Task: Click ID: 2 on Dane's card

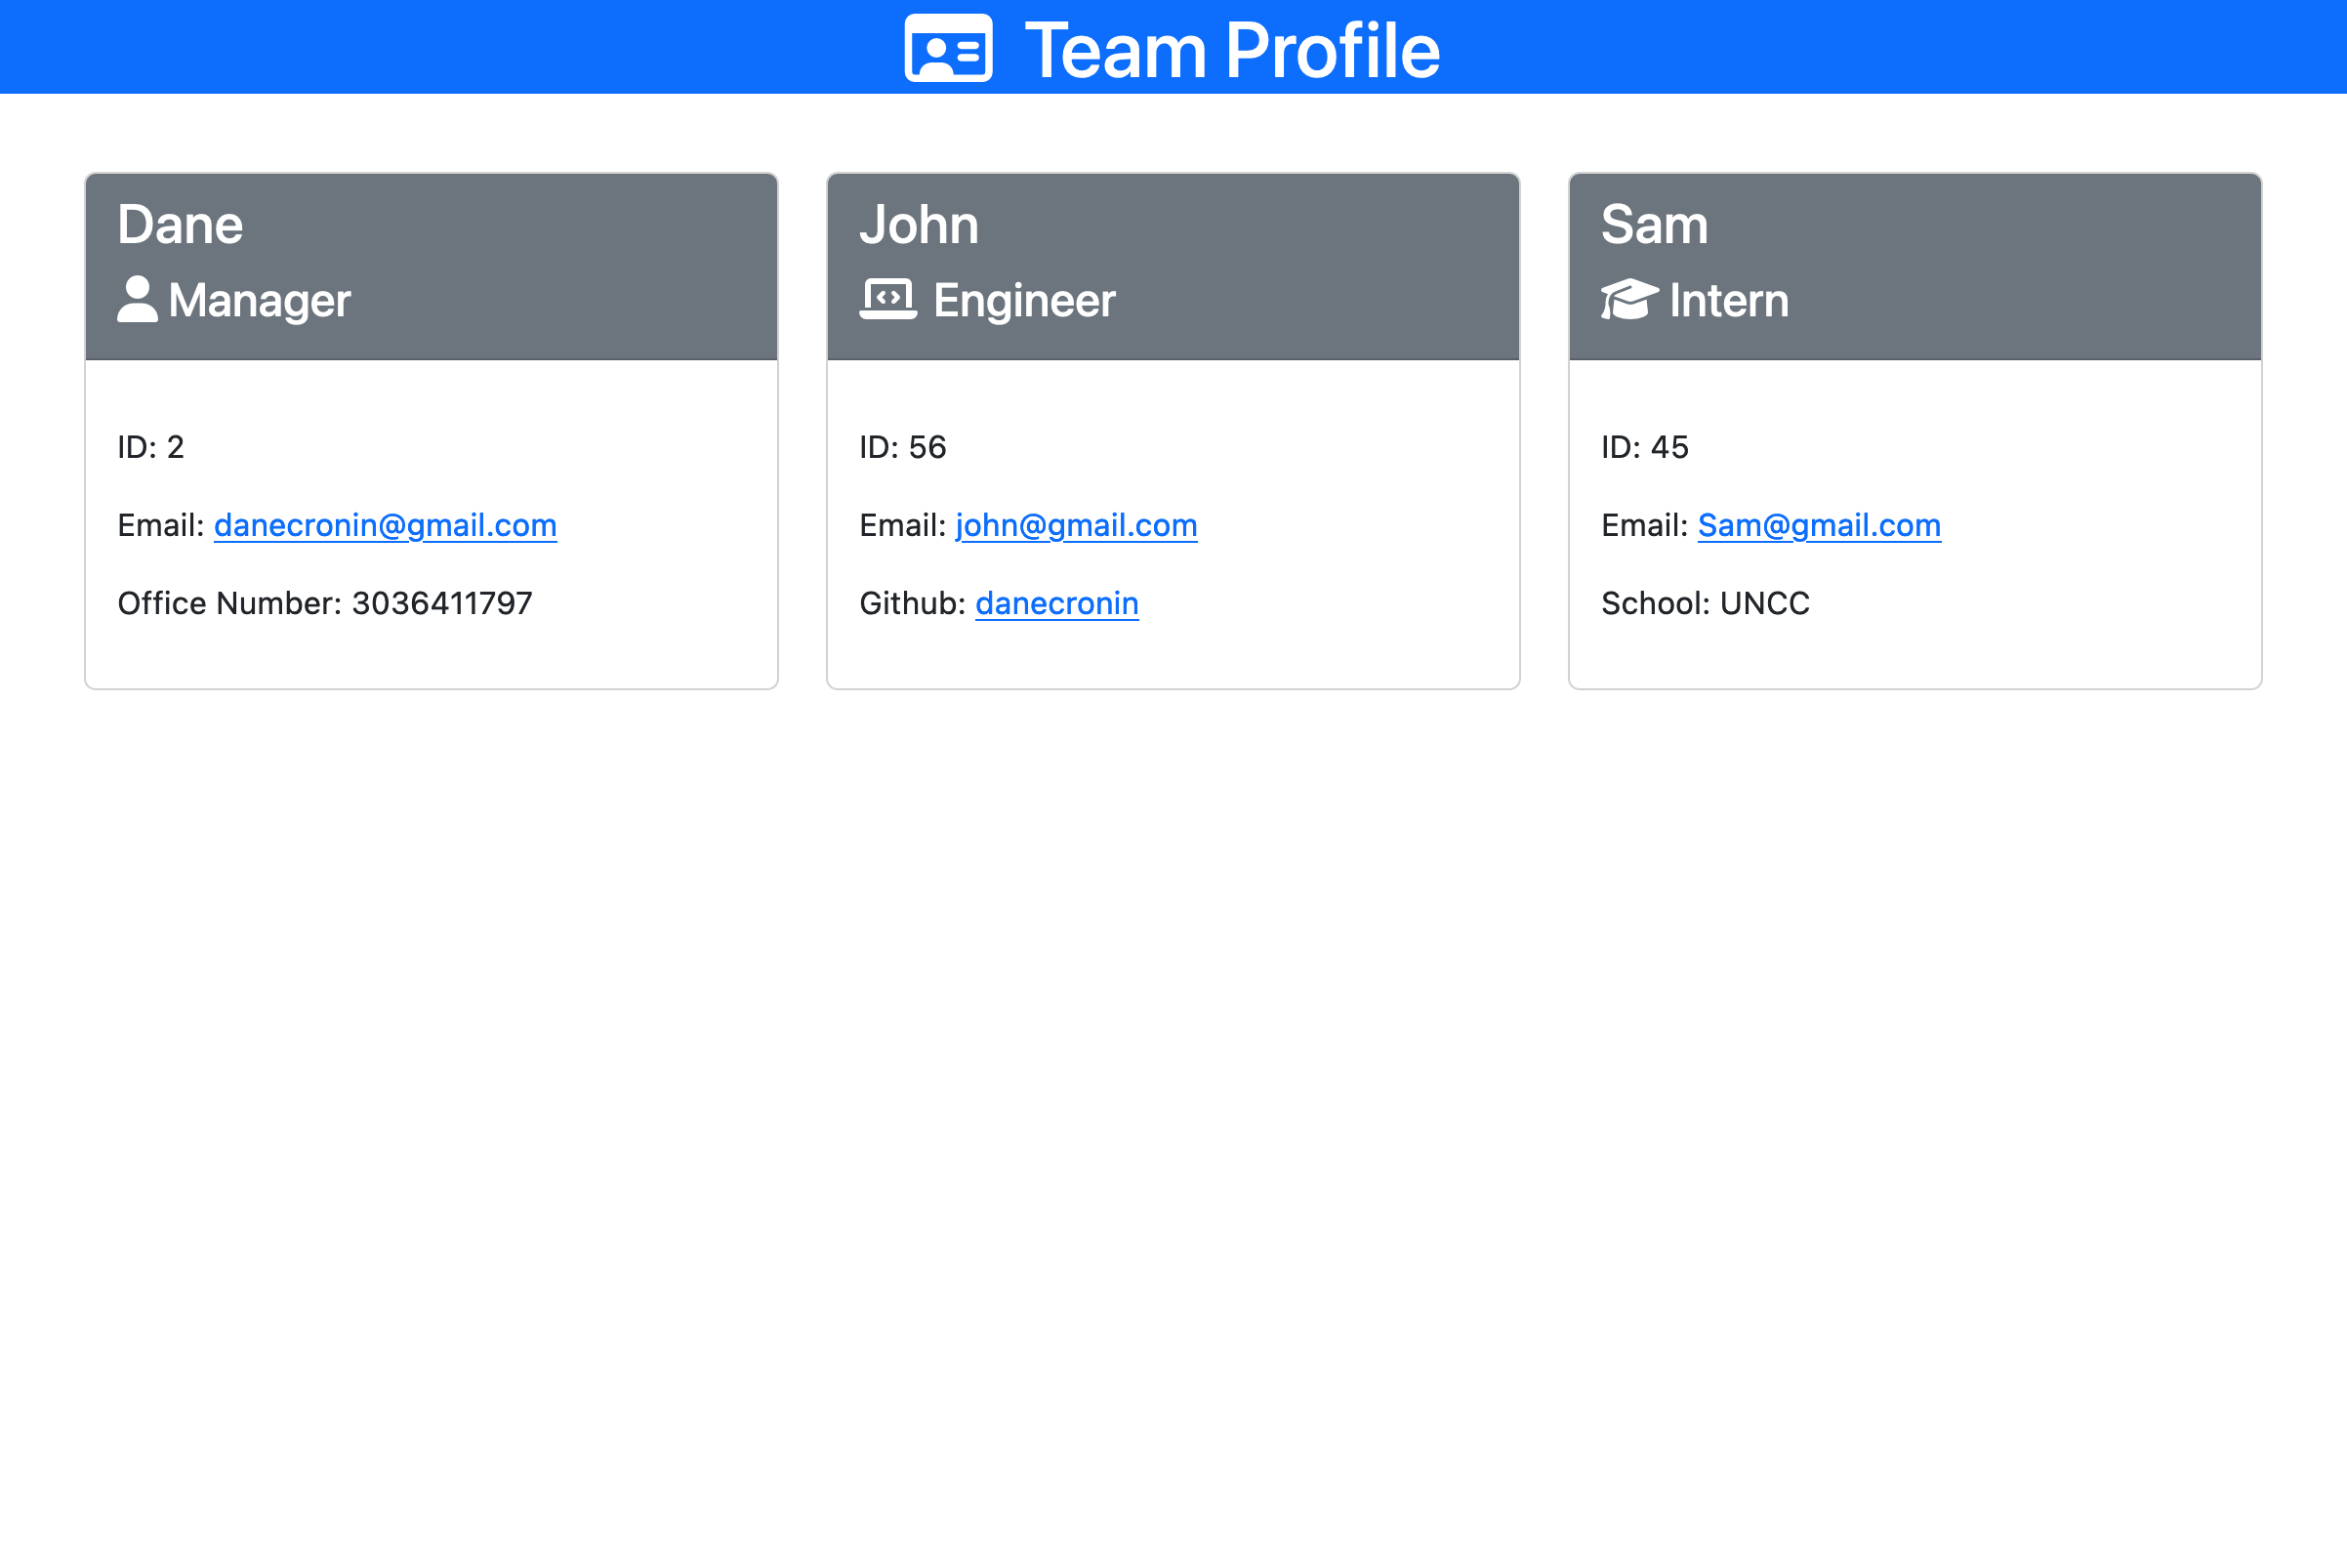Action: click(151, 447)
